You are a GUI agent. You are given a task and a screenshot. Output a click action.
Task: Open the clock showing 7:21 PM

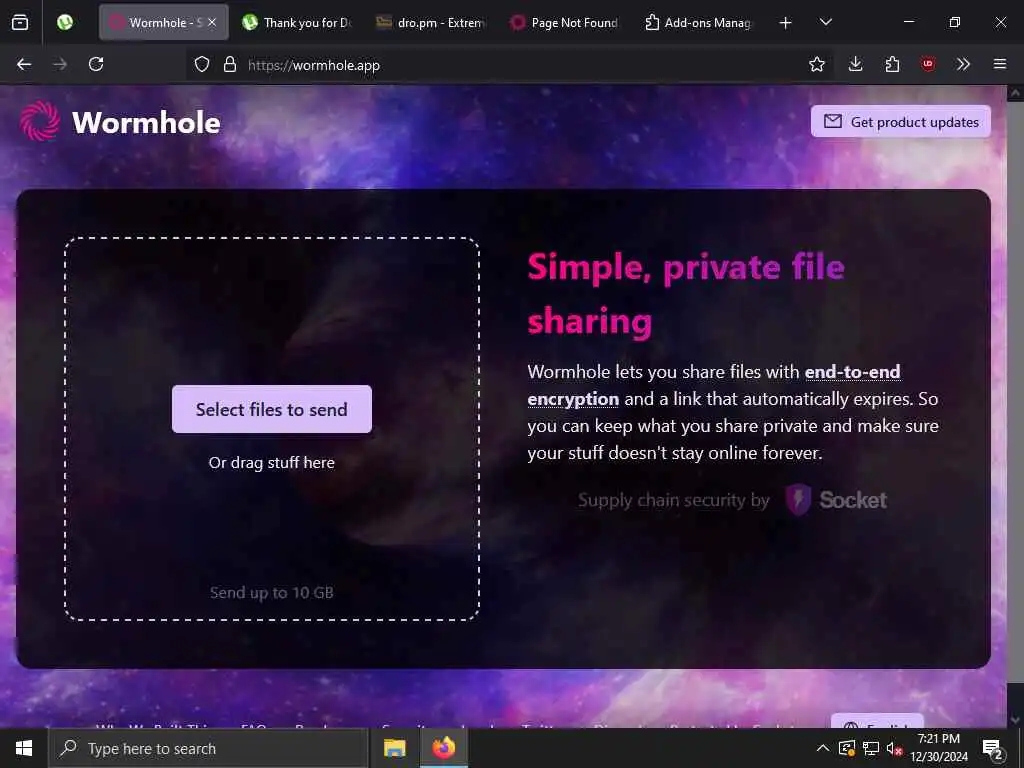939,748
